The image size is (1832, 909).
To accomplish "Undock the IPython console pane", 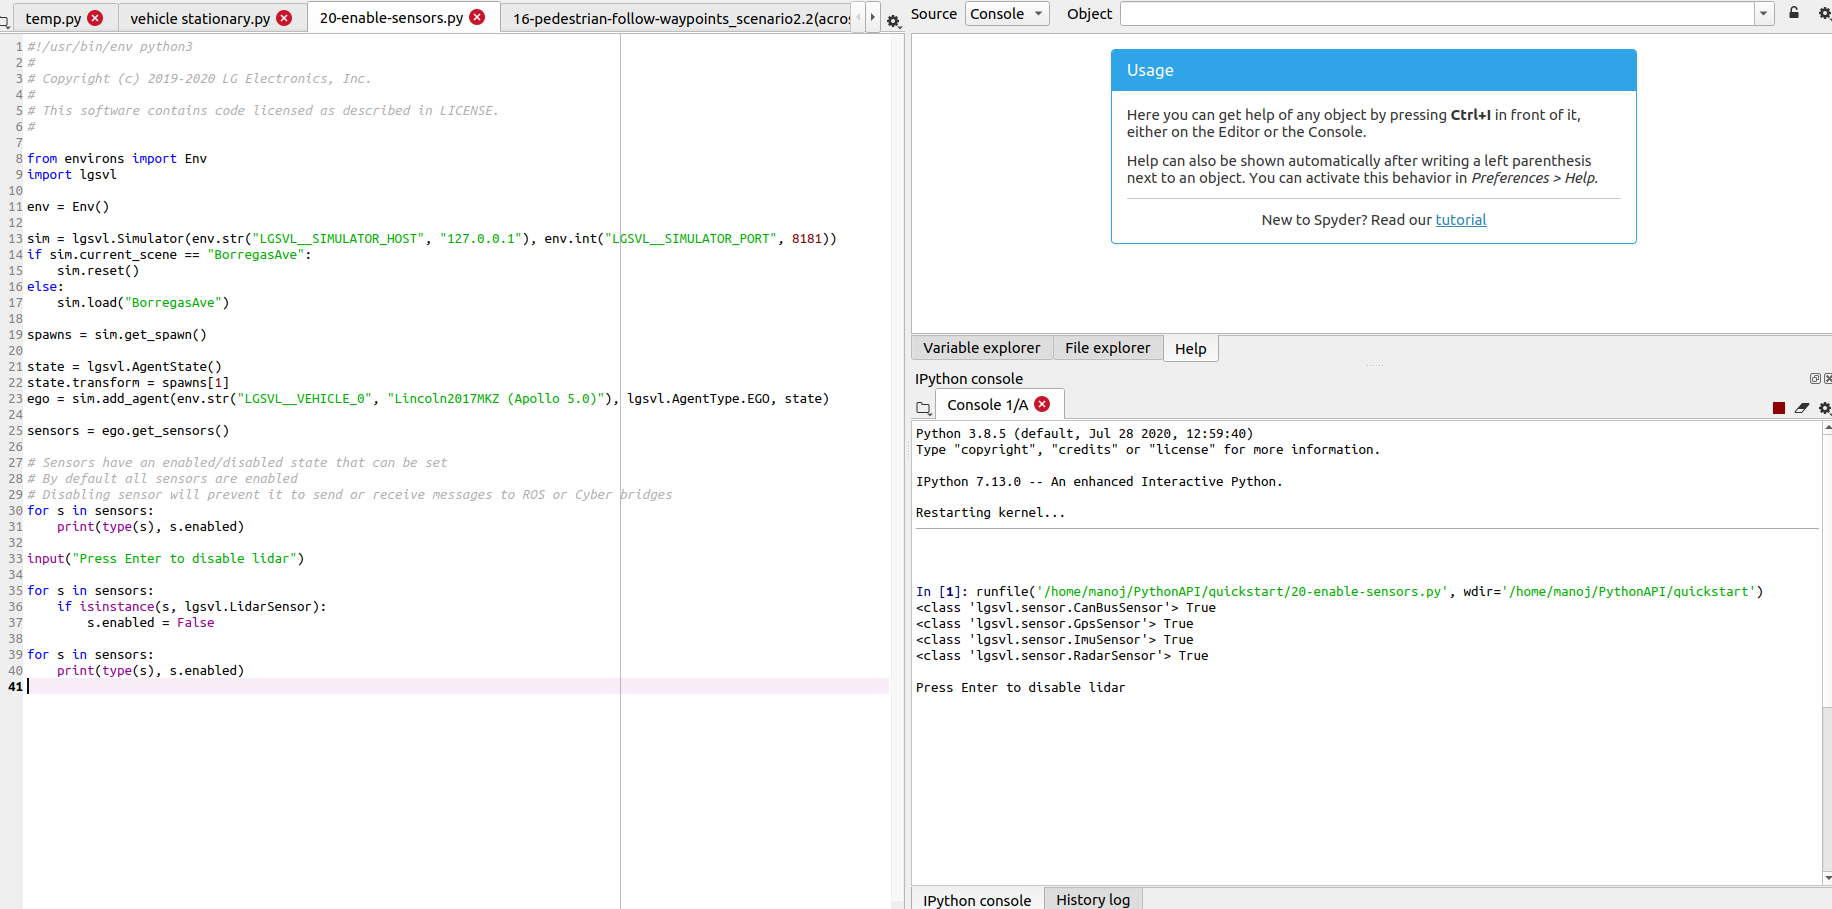I will (1815, 378).
